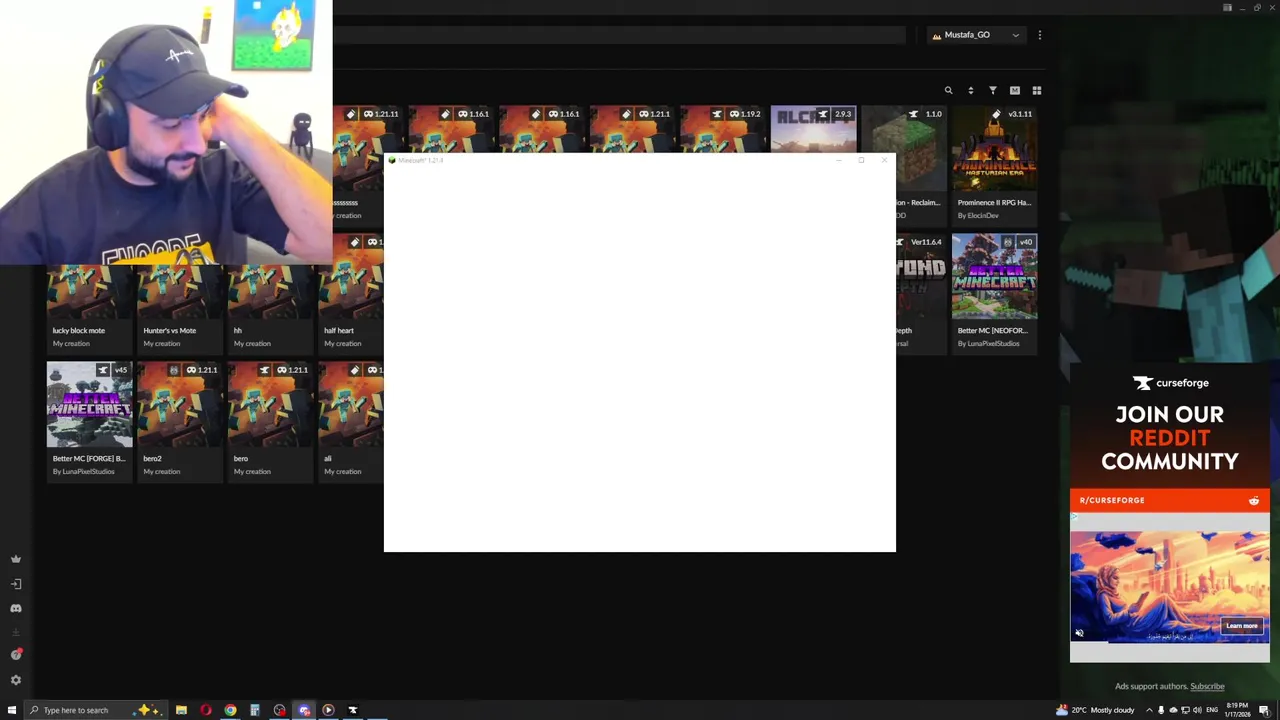Open the grass block modpack version 1.1.0

pyautogui.click(x=903, y=130)
